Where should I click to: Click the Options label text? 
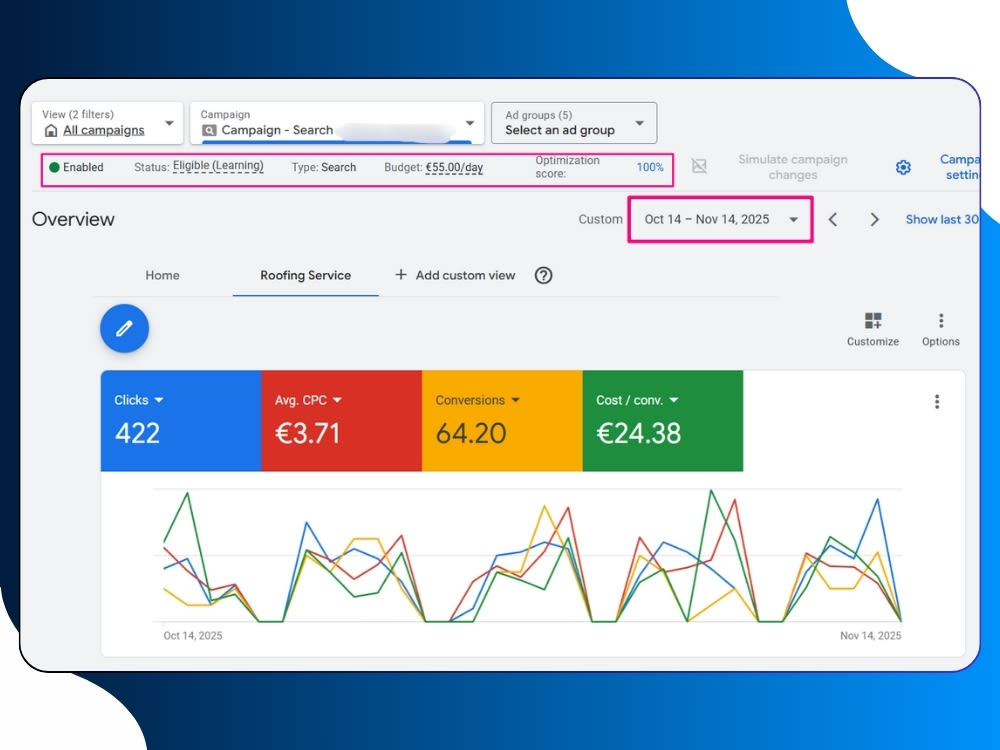point(941,342)
